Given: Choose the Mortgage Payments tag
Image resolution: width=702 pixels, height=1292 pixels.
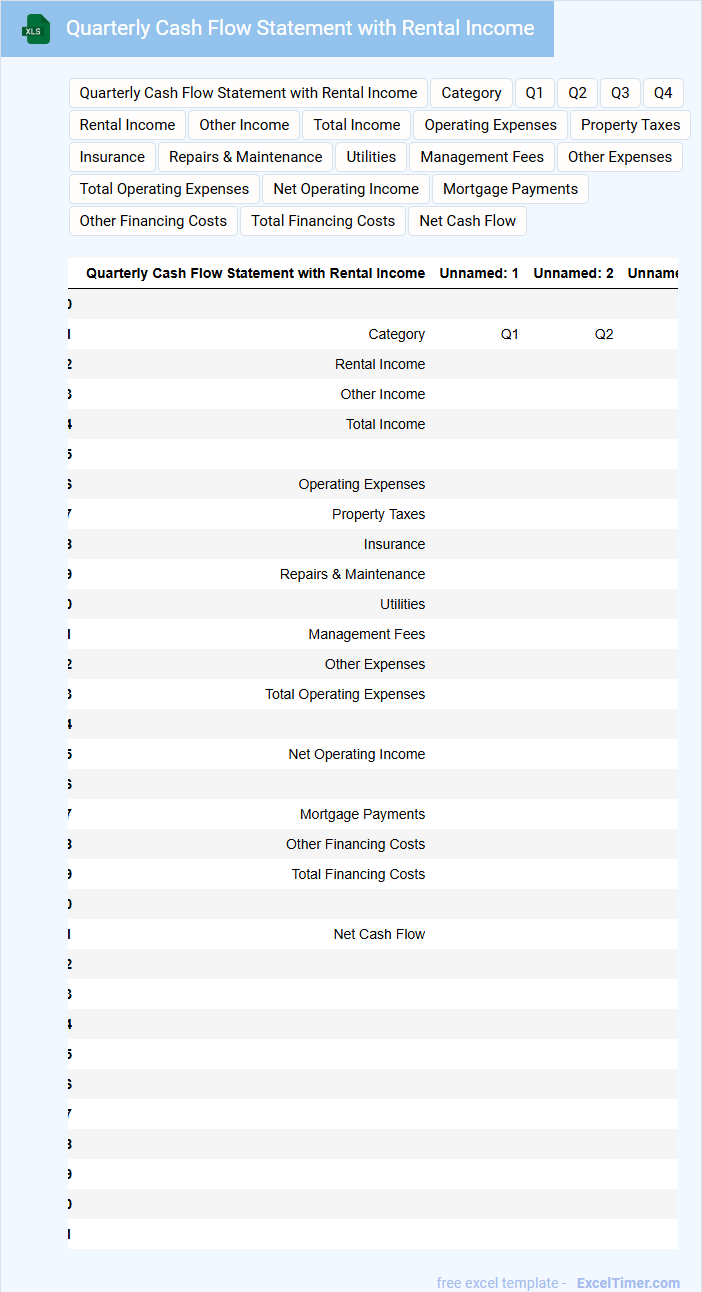Looking at the screenshot, I should [x=510, y=189].
